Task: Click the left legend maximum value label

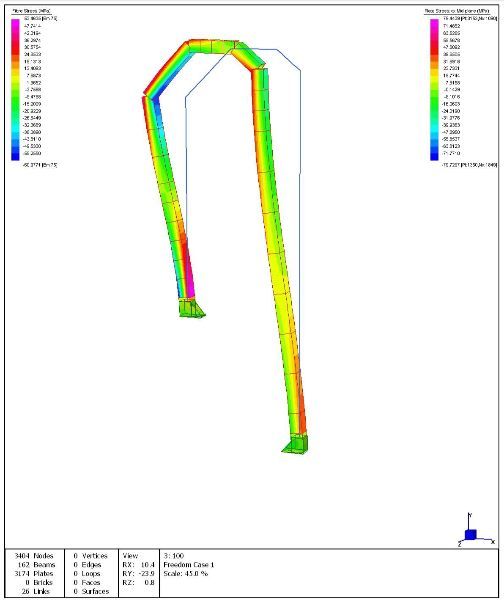Action: click(x=41, y=19)
